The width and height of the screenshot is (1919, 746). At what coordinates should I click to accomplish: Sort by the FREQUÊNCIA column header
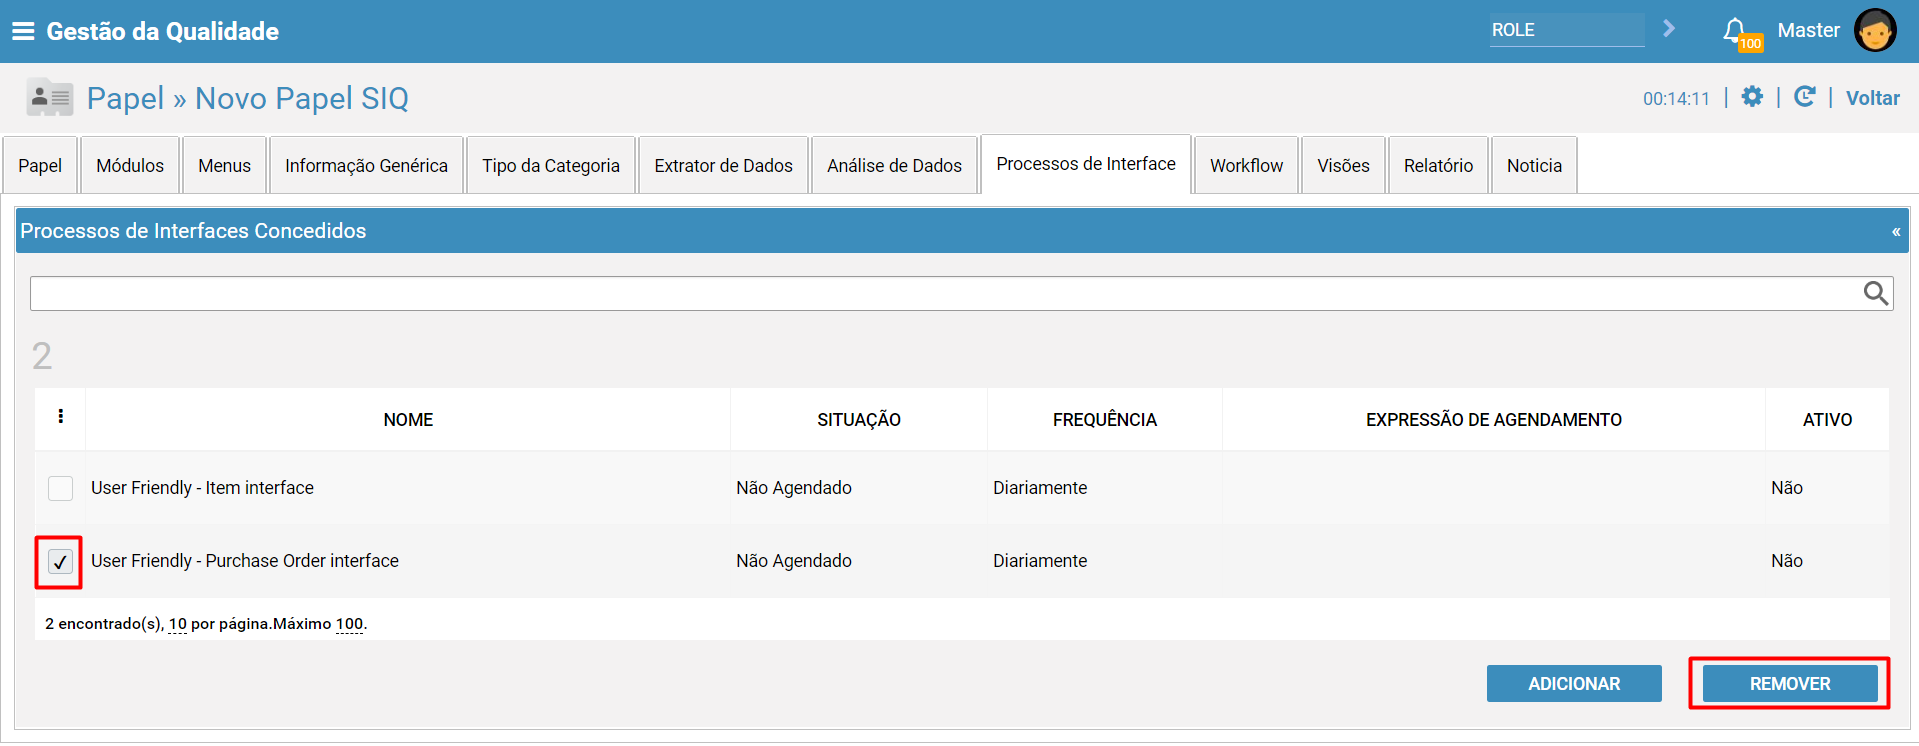pos(1105,420)
